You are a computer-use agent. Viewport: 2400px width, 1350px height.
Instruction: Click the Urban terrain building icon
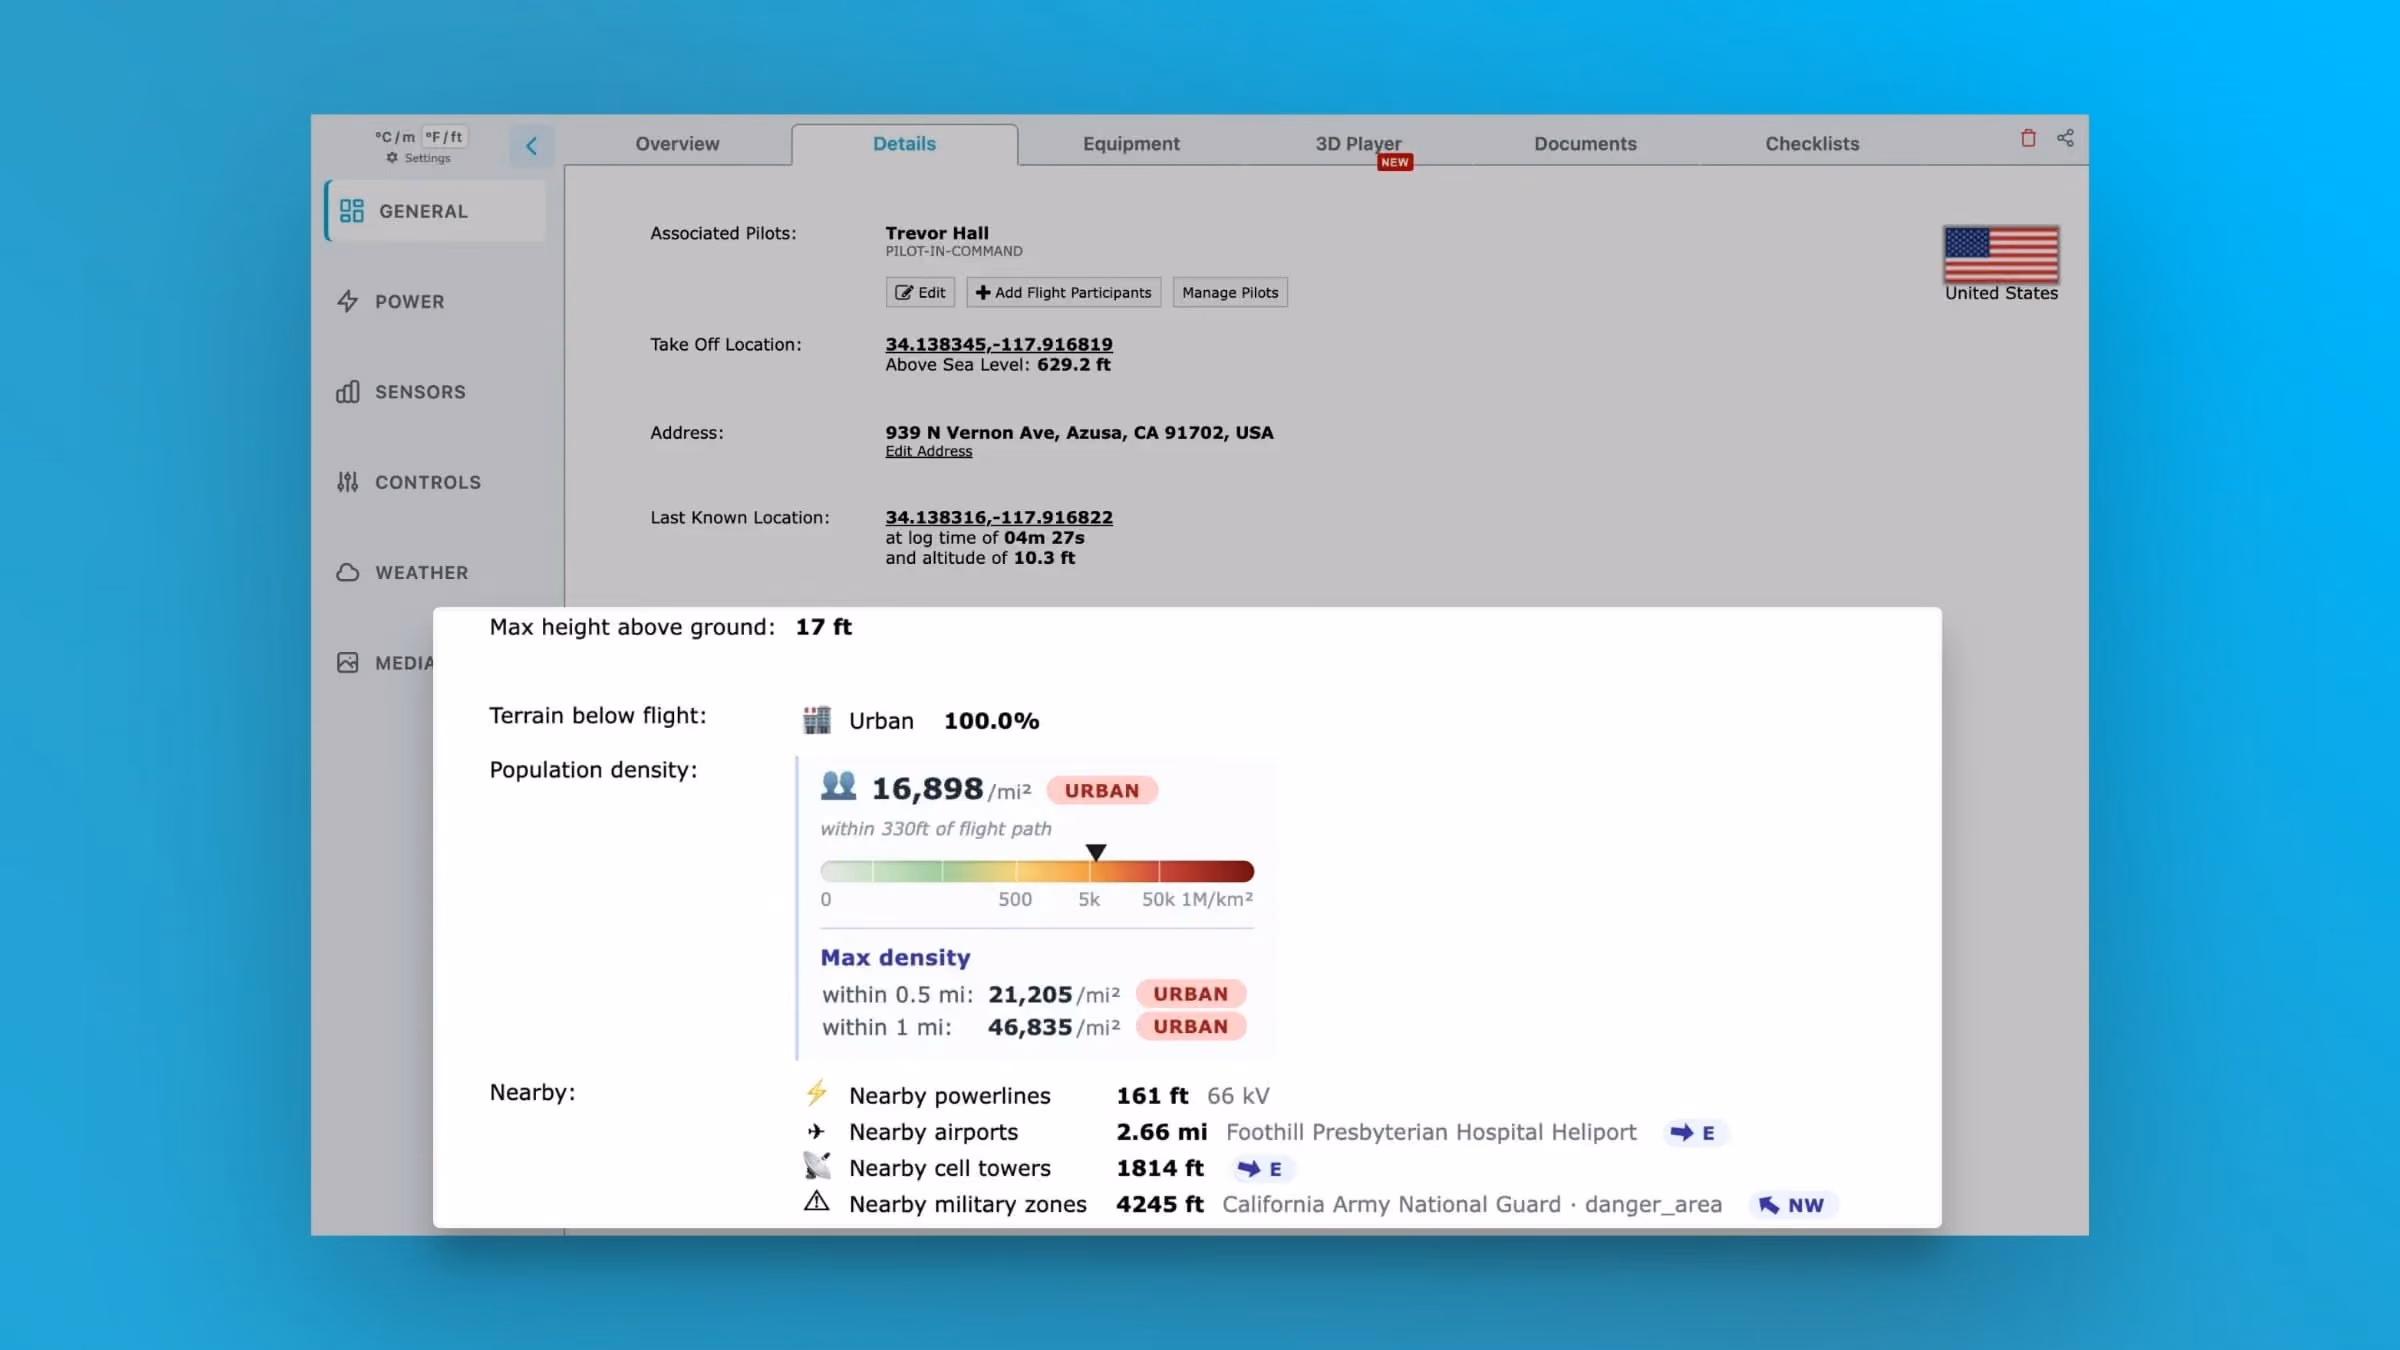[x=817, y=720]
